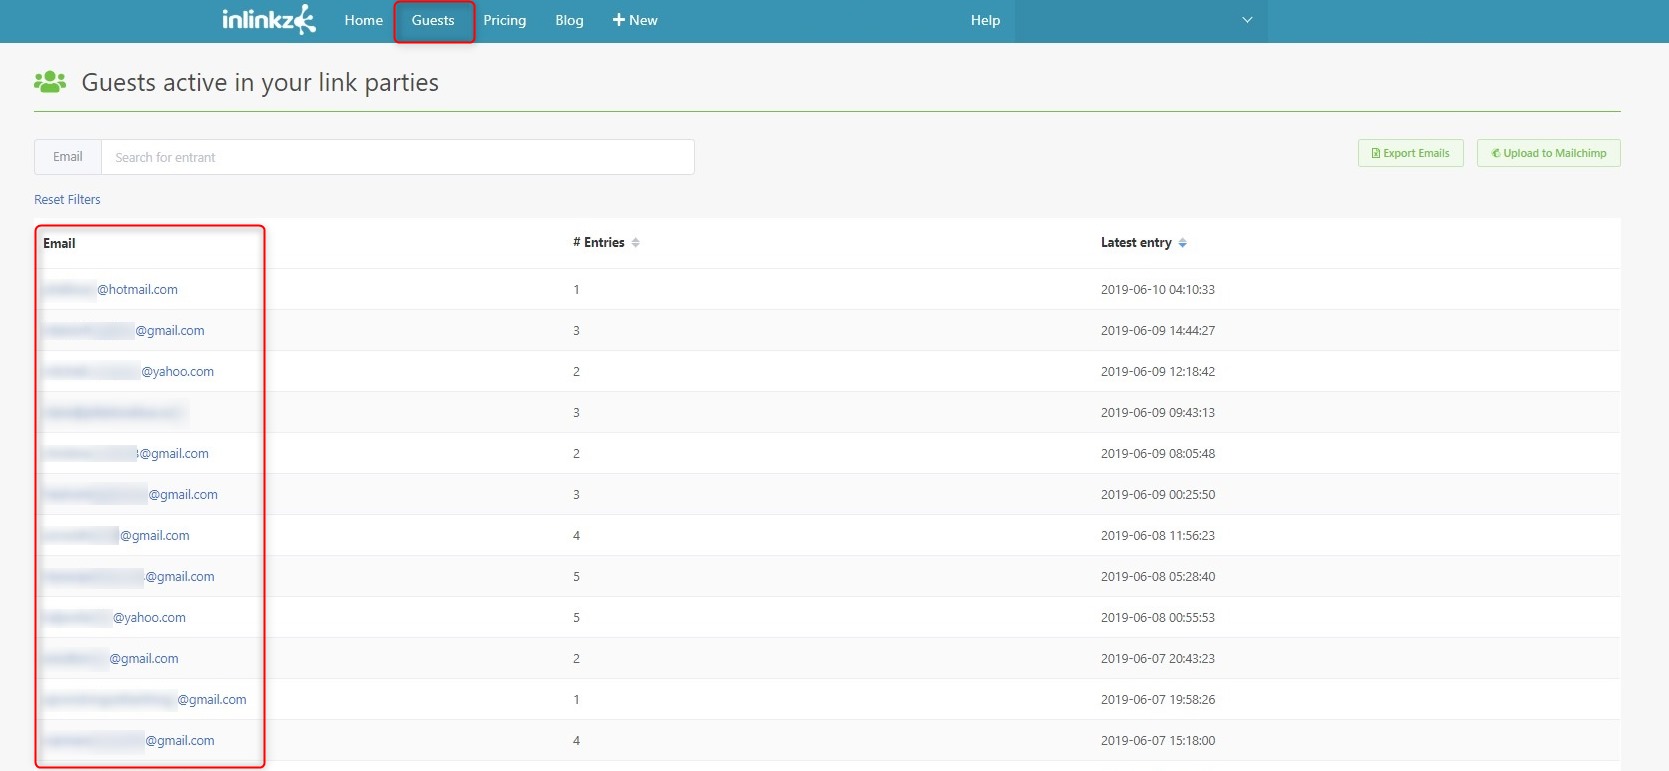1669x771 pixels.
Task: Open the Help menu
Action: pos(985,20)
